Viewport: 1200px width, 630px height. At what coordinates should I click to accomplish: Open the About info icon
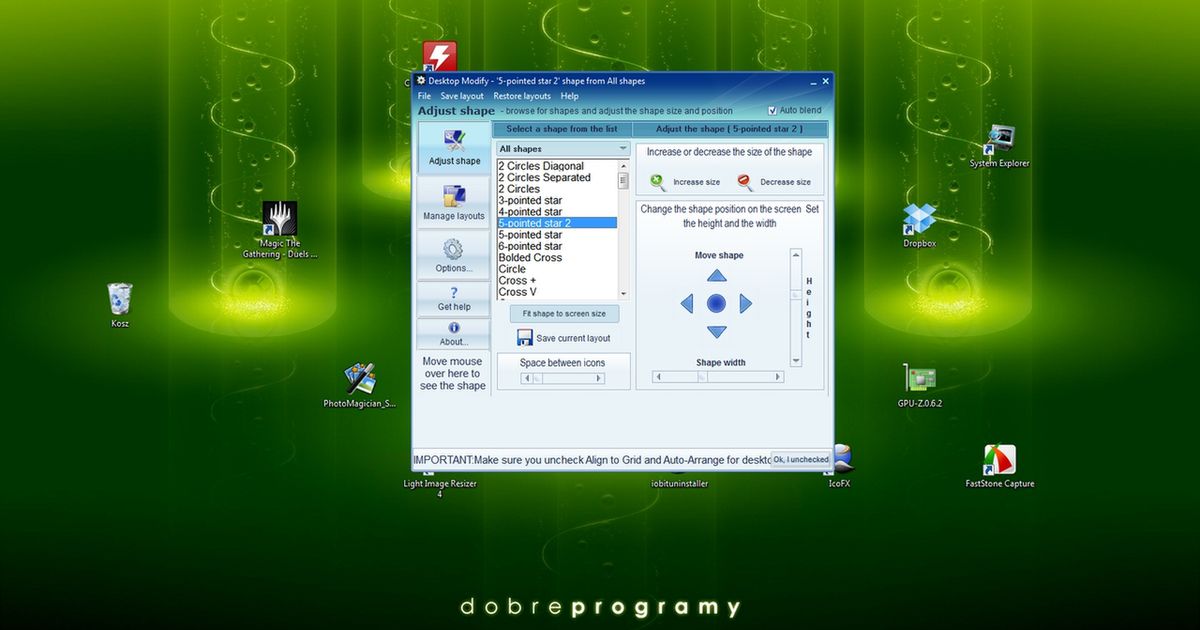click(x=453, y=329)
